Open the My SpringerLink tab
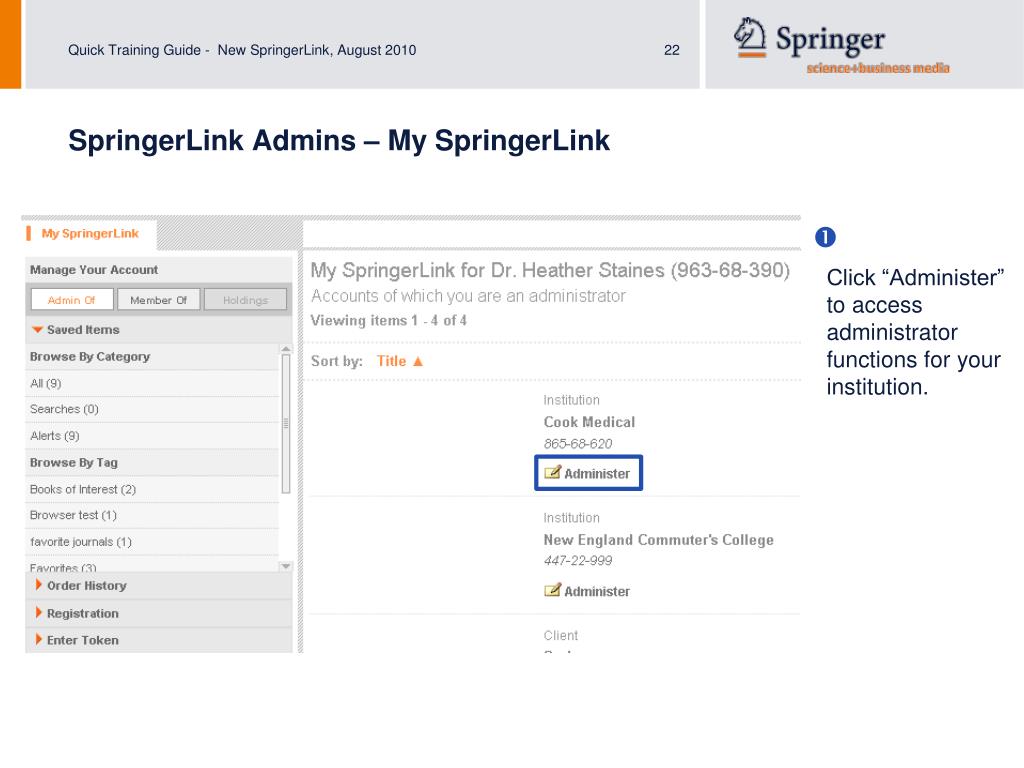 coord(90,234)
